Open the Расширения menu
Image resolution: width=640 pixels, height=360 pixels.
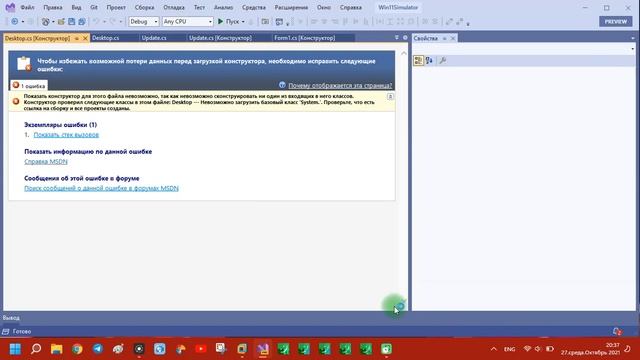291,7
